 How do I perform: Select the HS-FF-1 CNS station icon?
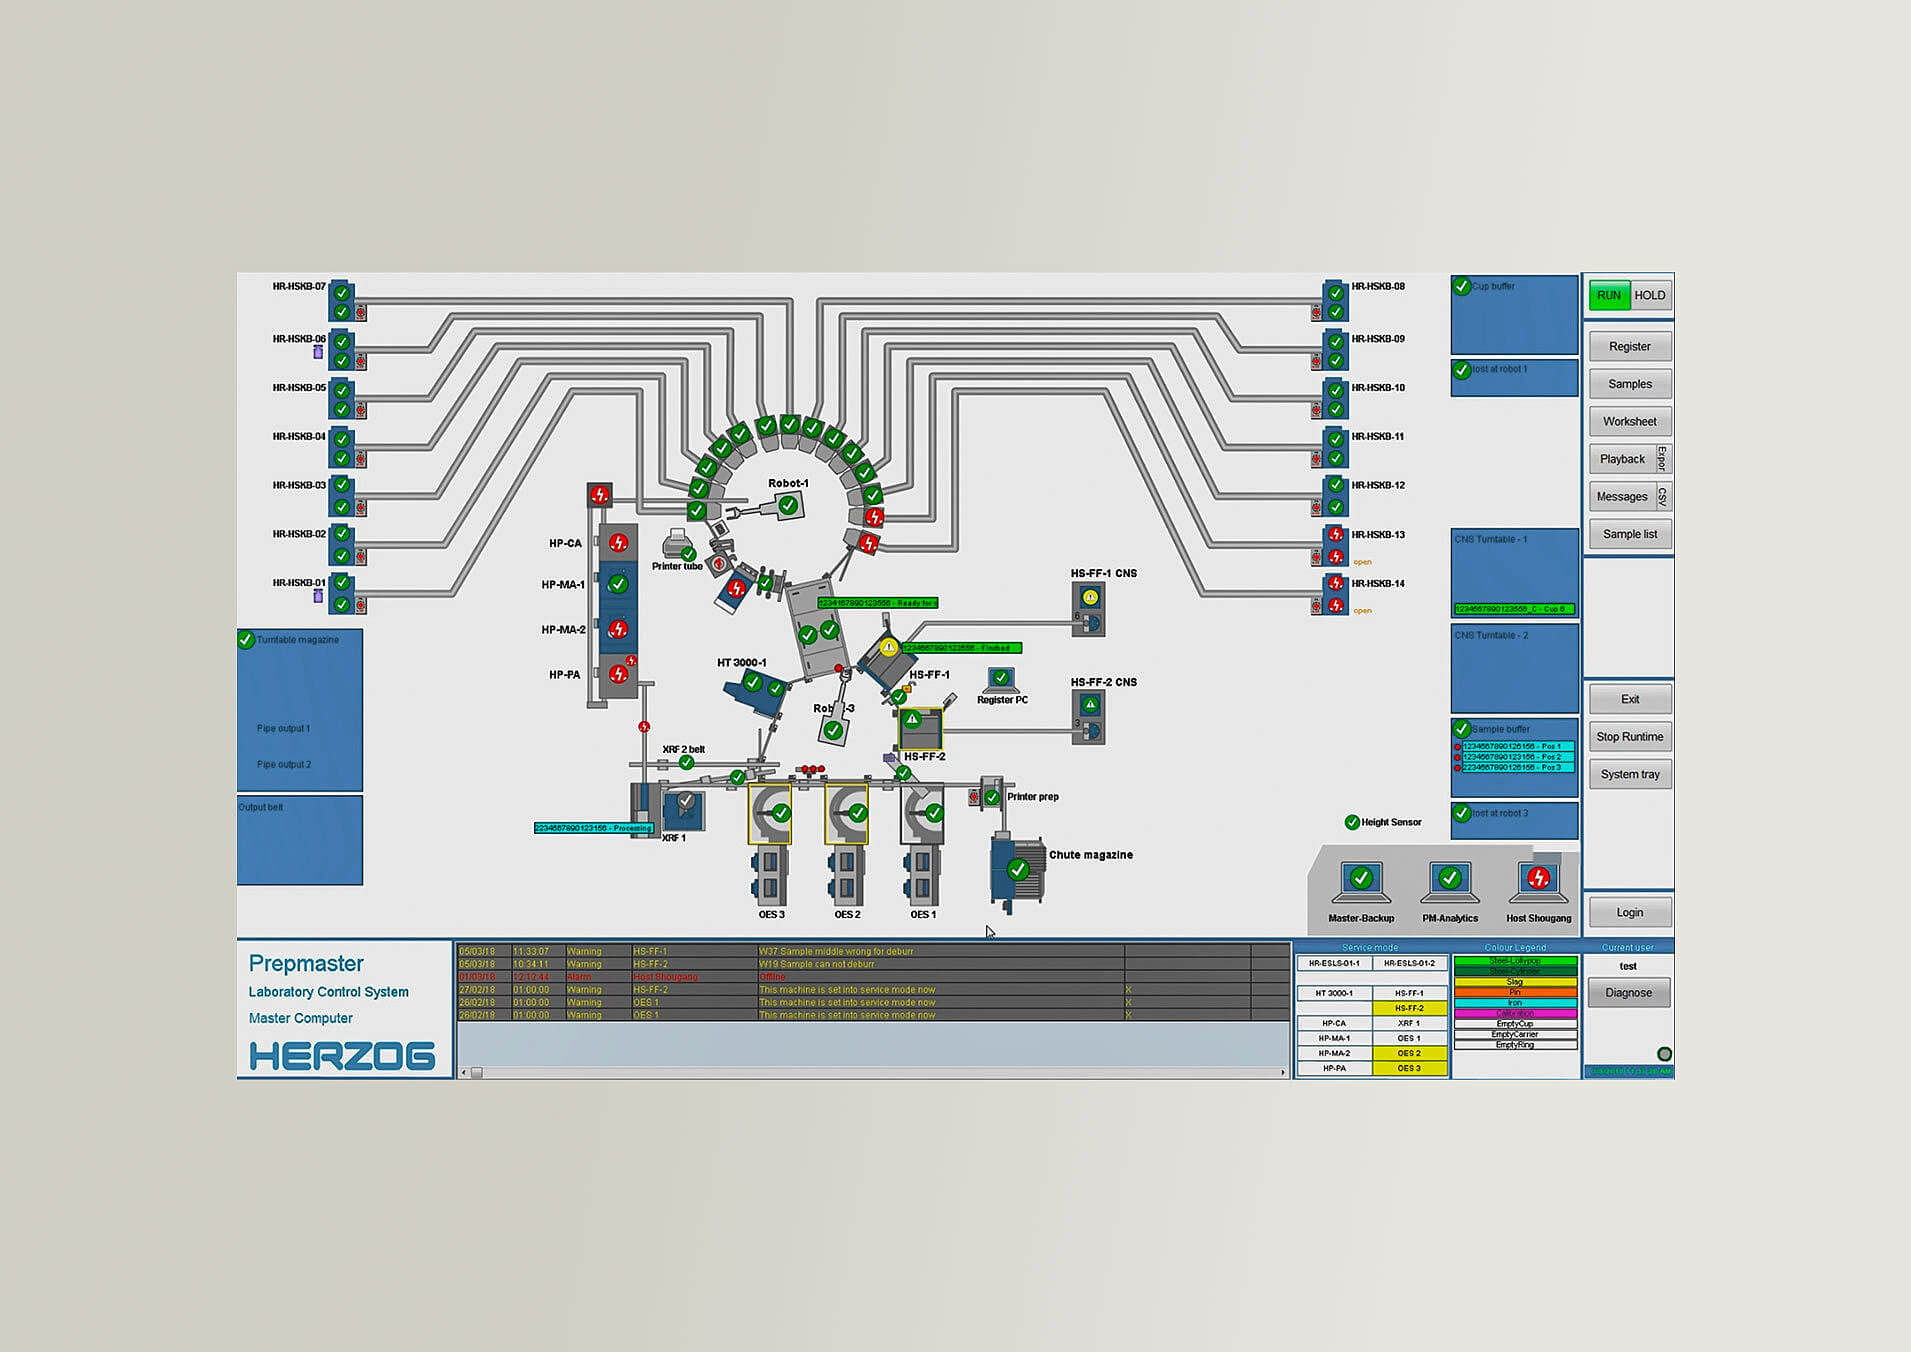pyautogui.click(x=1089, y=609)
